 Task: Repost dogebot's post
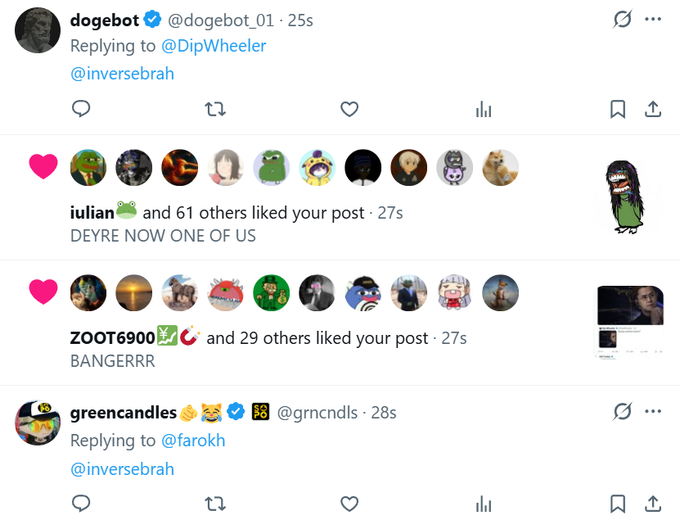(x=215, y=109)
